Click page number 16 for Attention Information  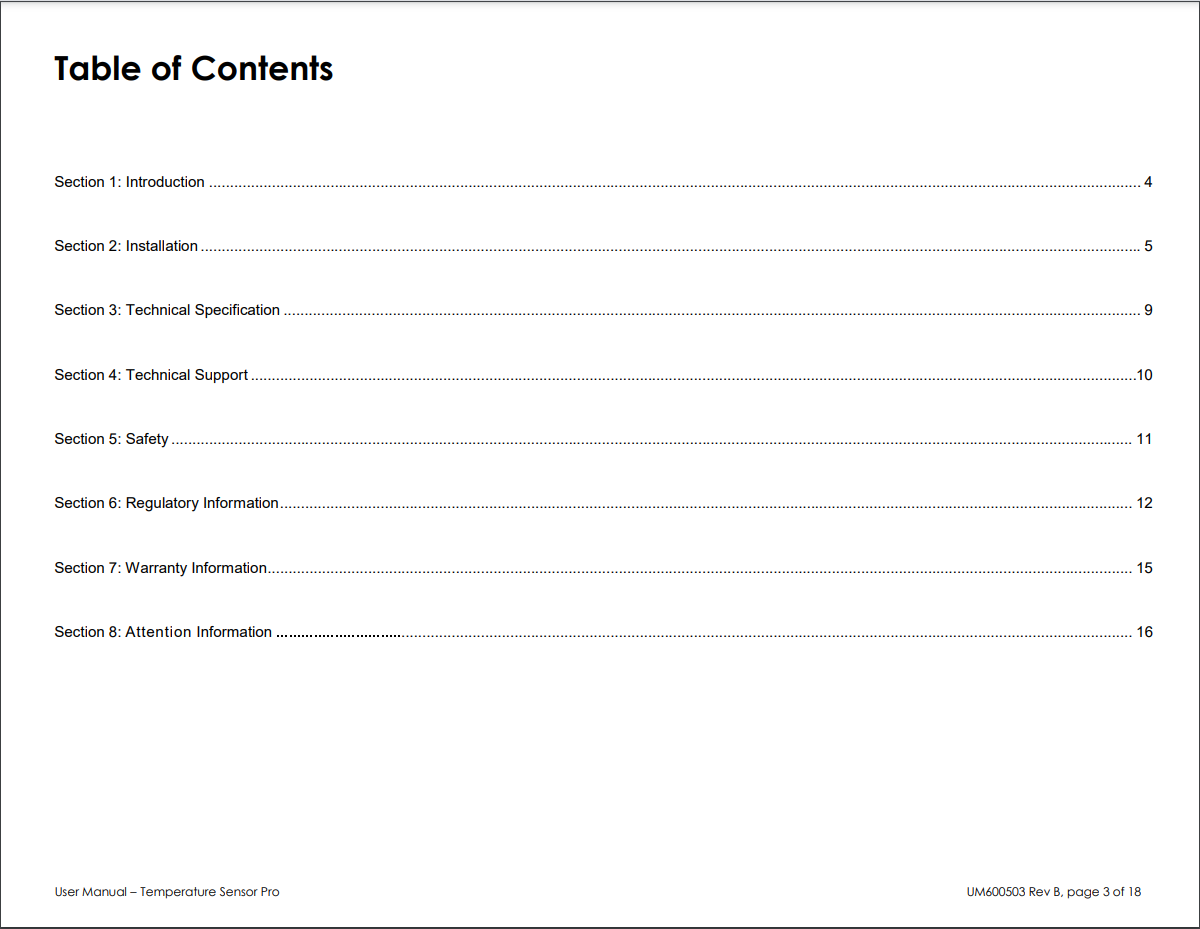click(1145, 632)
